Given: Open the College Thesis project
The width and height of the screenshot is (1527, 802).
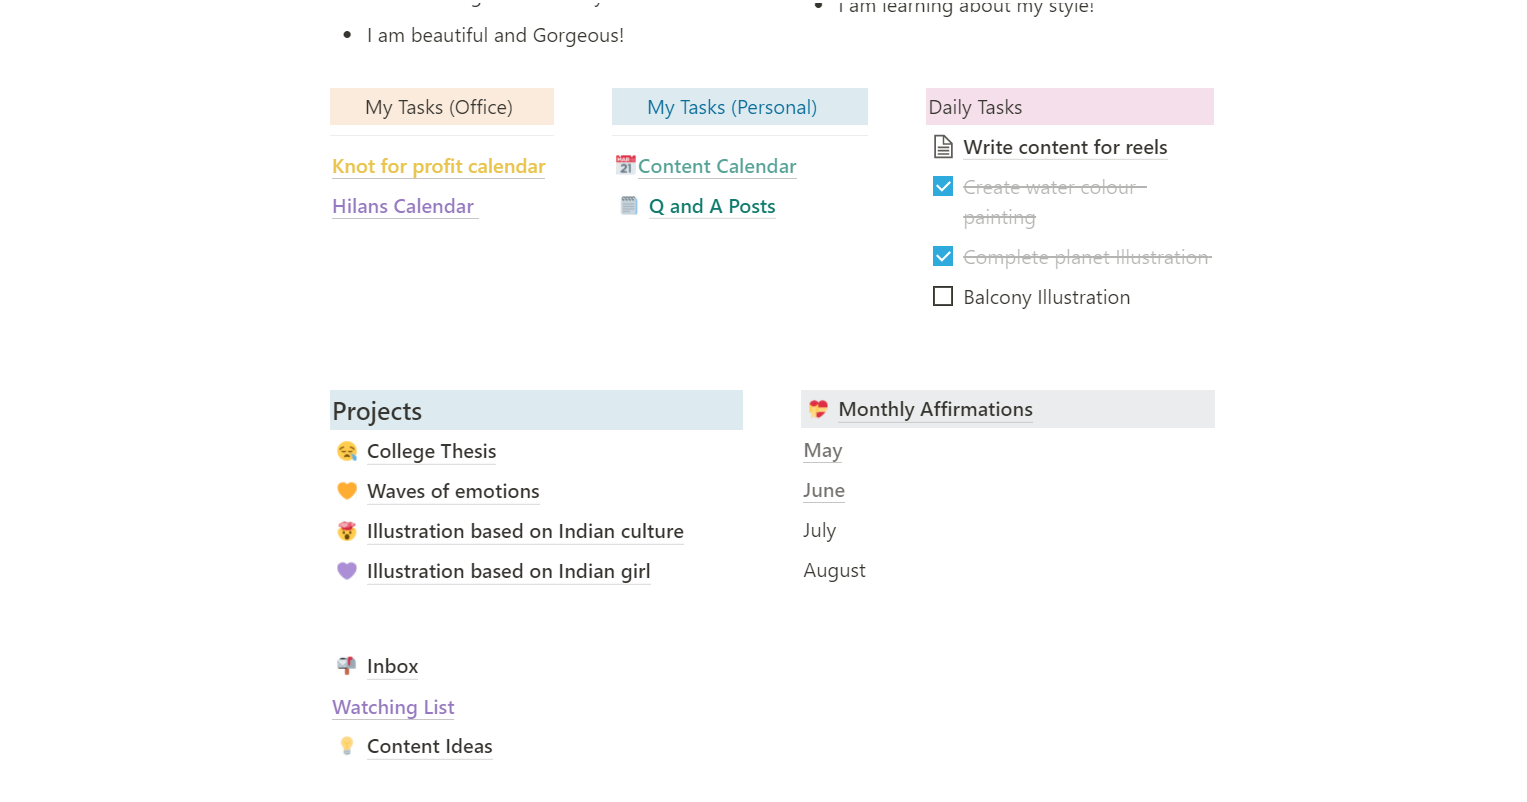Looking at the screenshot, I should pos(431,451).
